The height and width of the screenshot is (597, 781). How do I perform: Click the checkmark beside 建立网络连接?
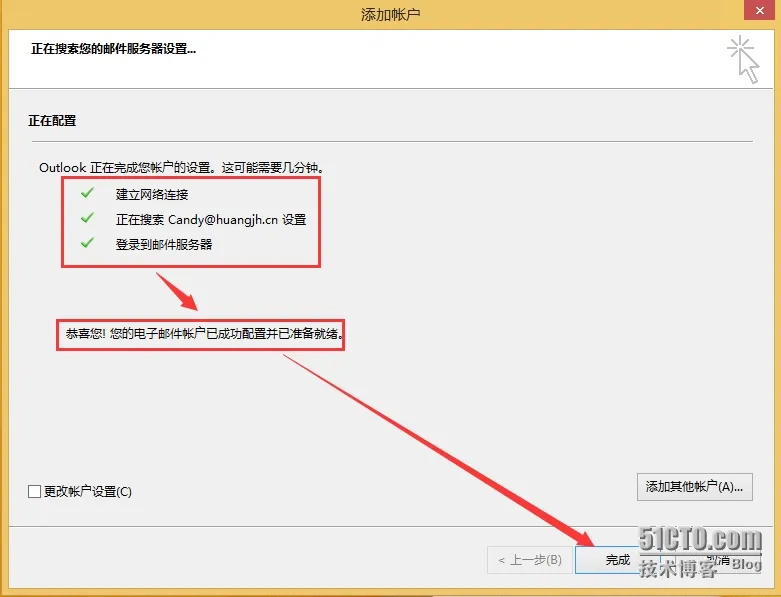click(x=87, y=193)
